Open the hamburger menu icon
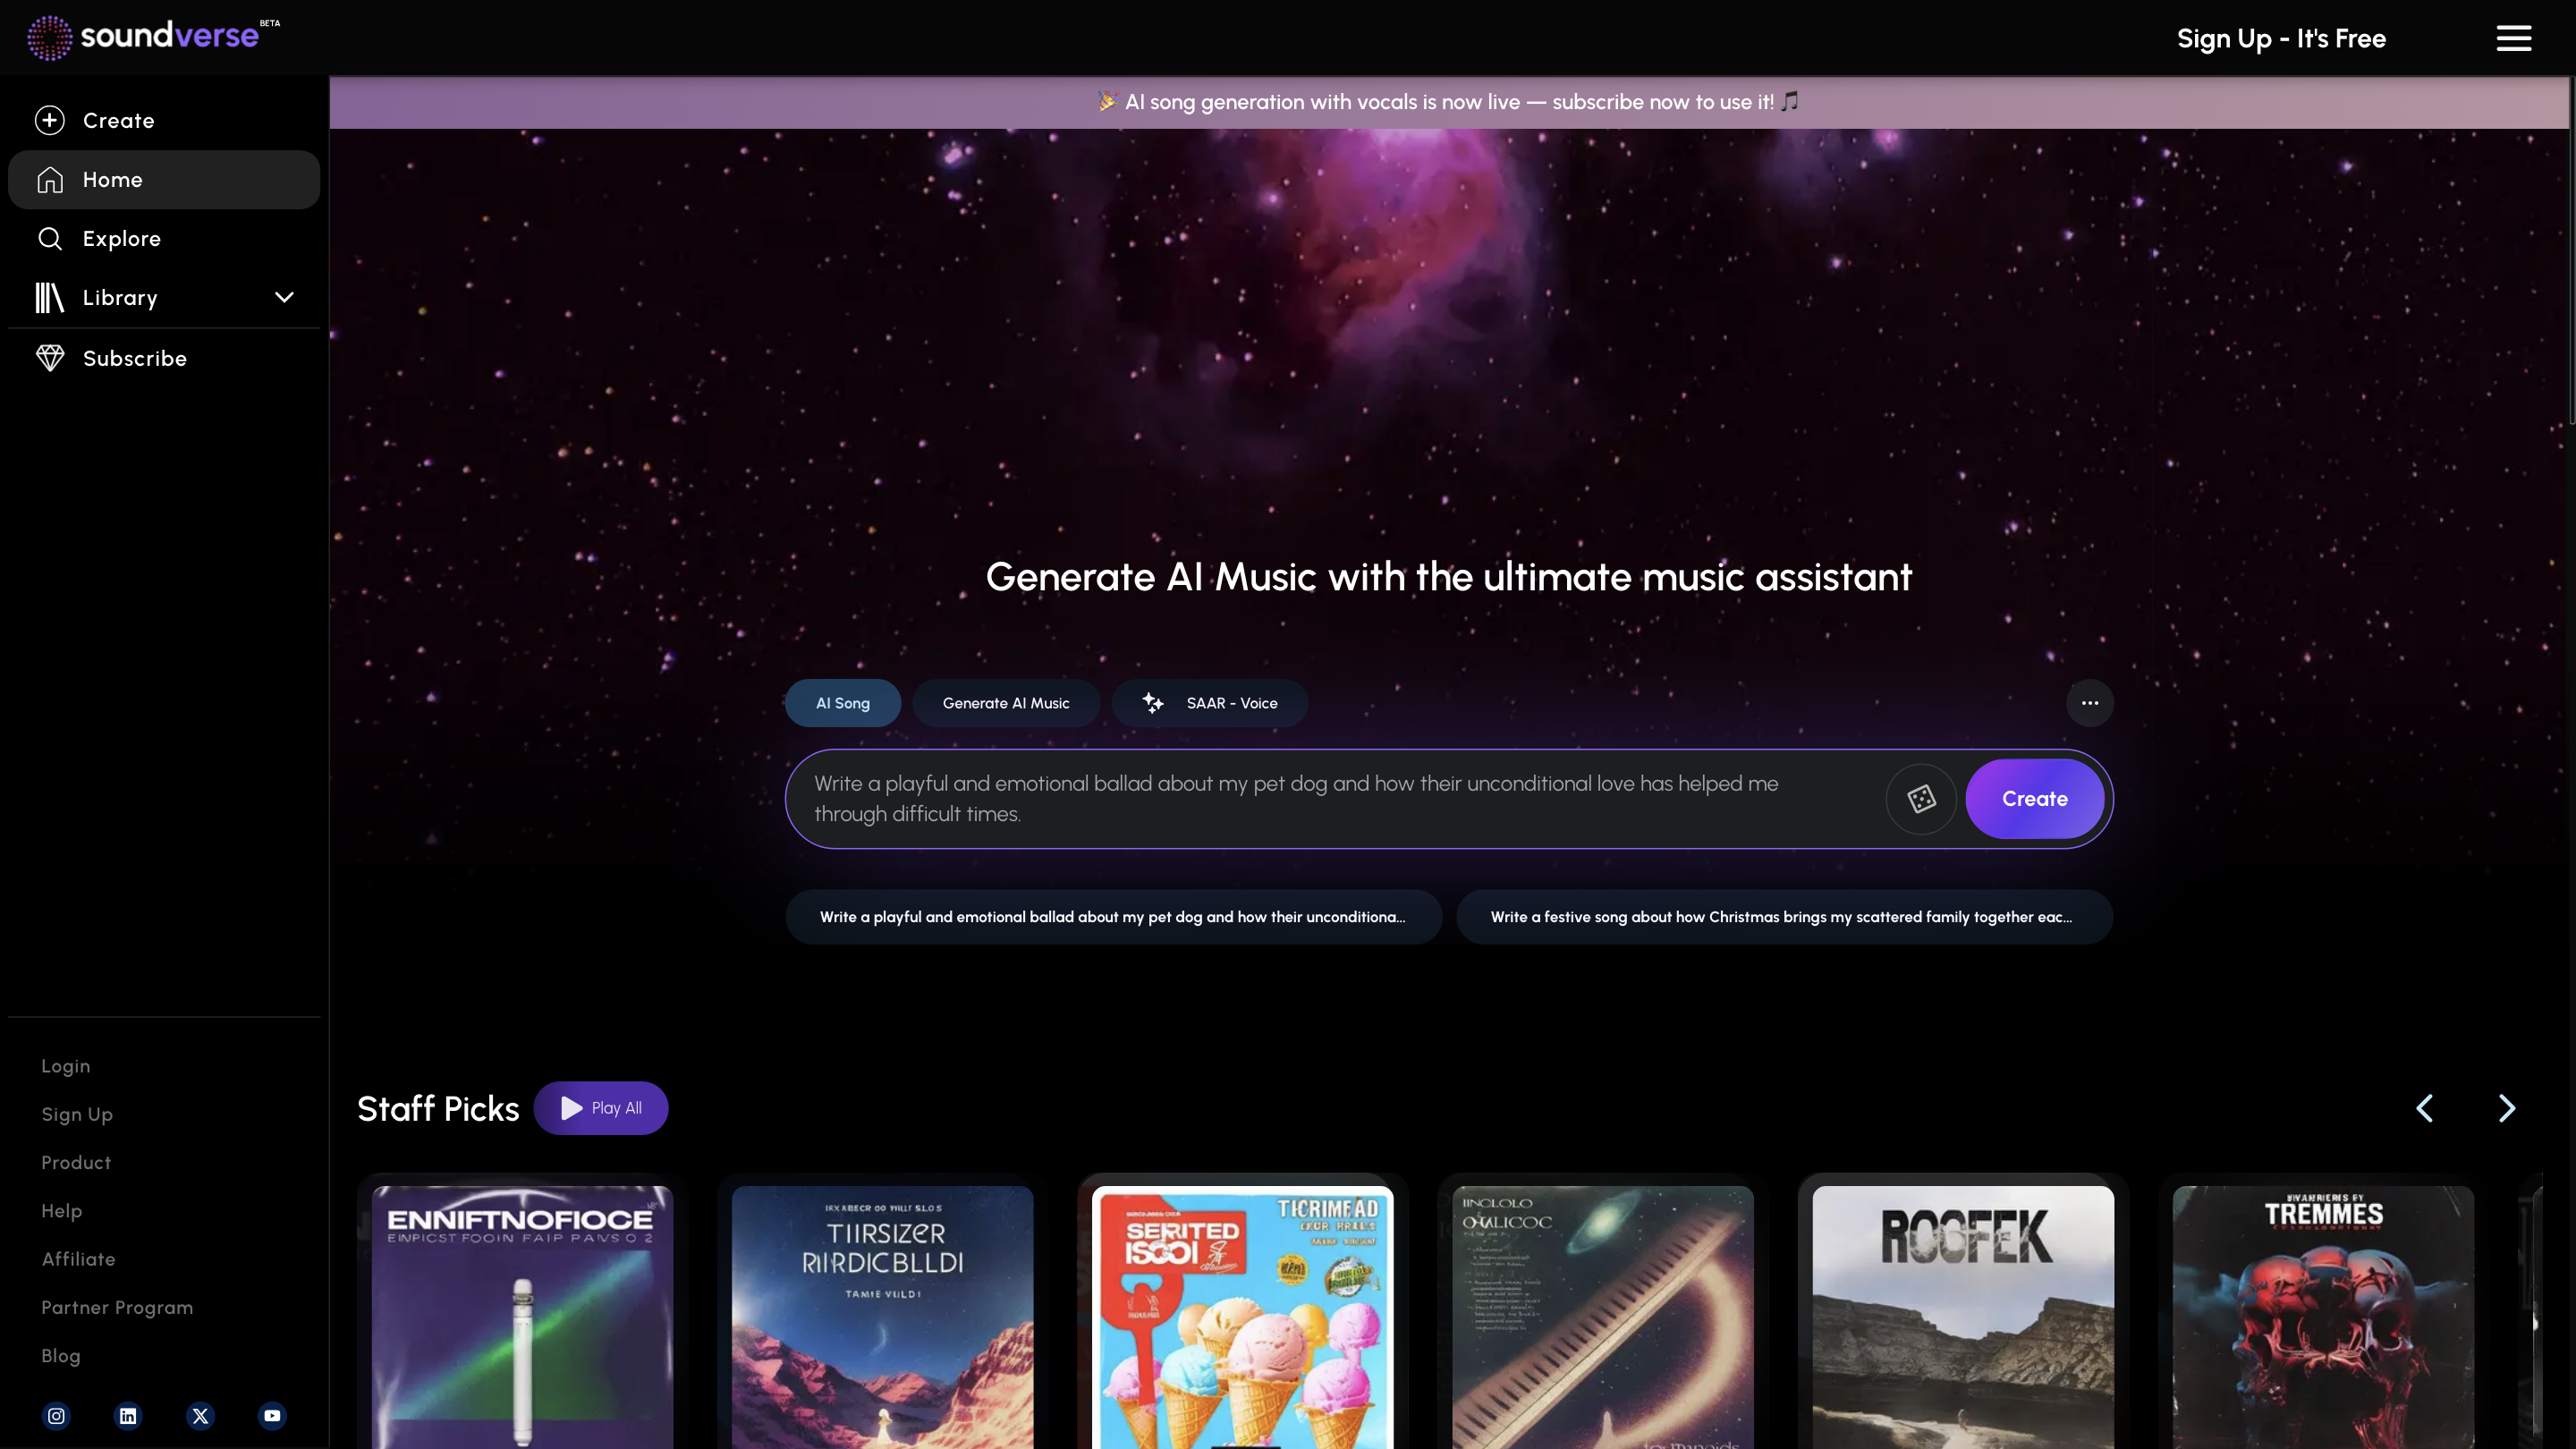Screen dimensions: 2576x1449 click(x=2513, y=39)
